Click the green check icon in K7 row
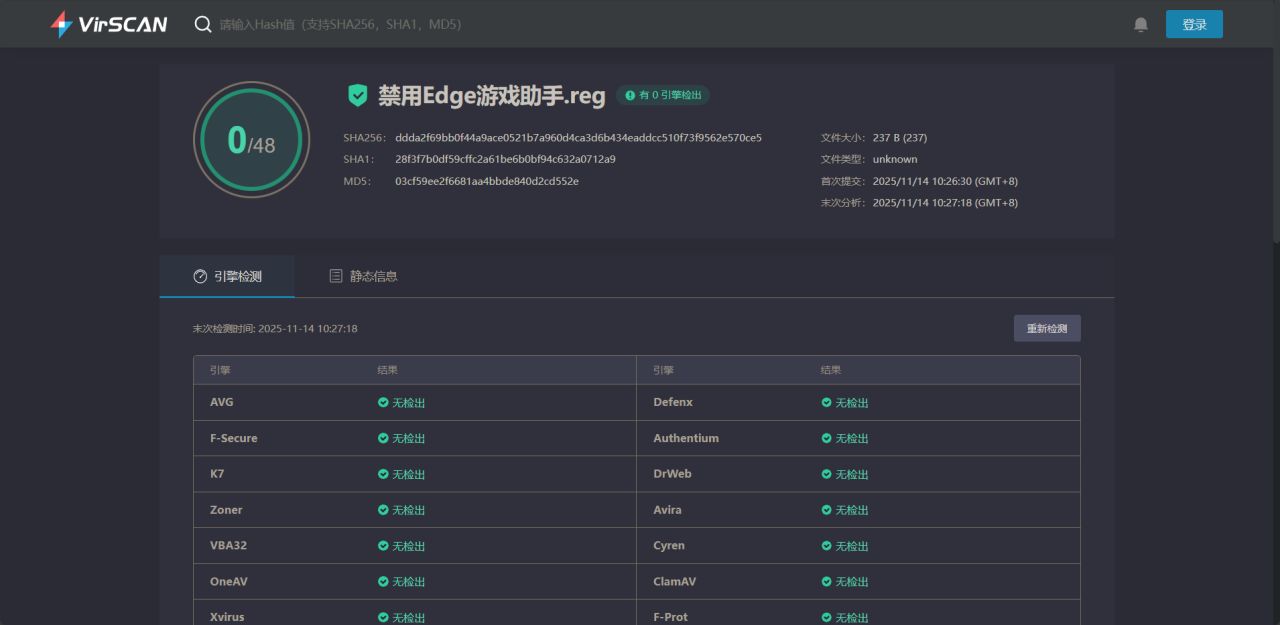 (383, 474)
